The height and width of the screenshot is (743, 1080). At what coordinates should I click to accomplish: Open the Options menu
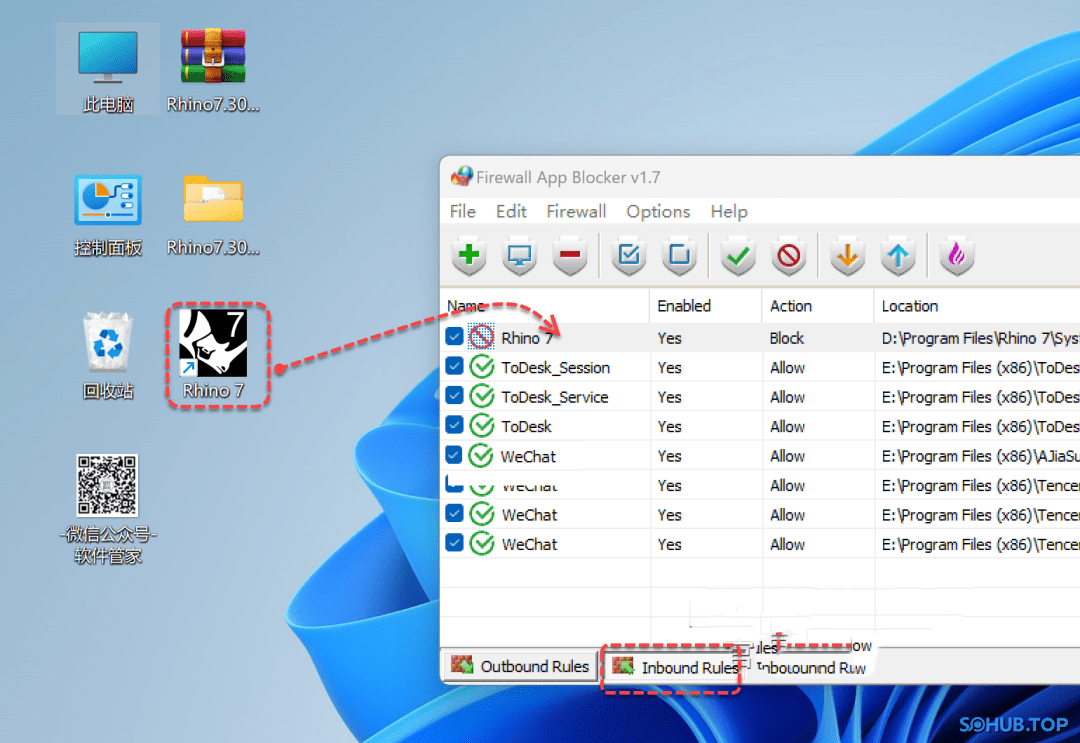pos(658,211)
